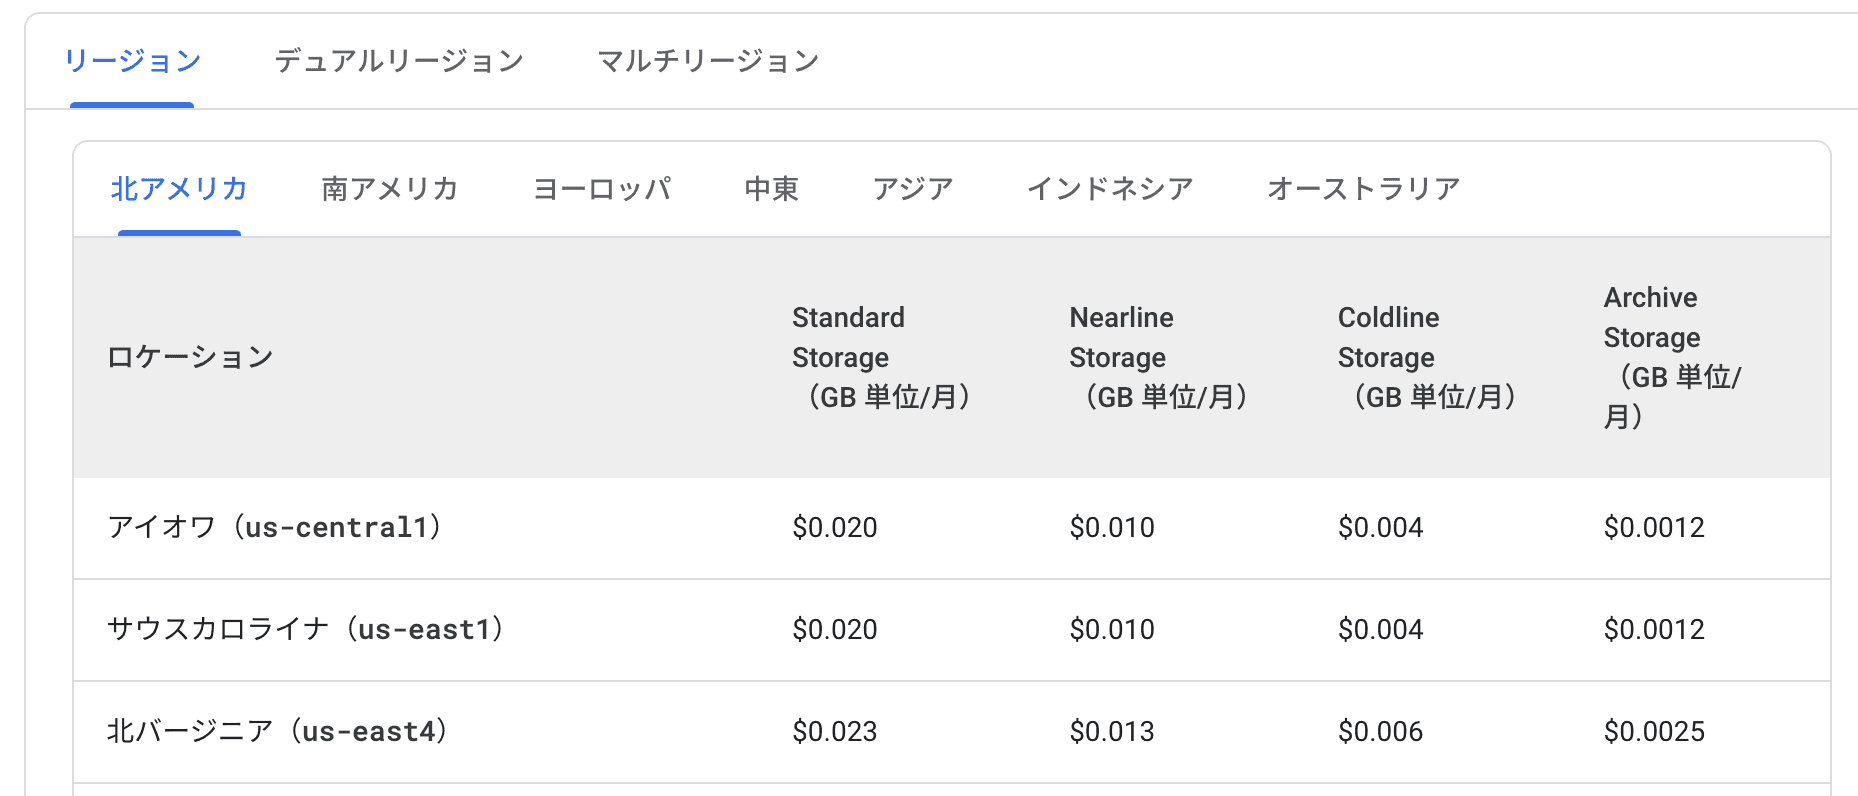Select the 北バージニア (us-east4) row label
The height and width of the screenshot is (796, 1858).
(x=278, y=731)
